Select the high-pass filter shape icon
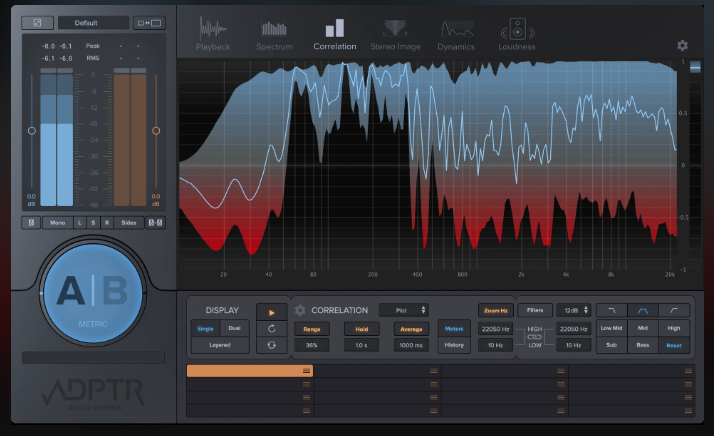This screenshot has width=714, height=436. coord(674,310)
